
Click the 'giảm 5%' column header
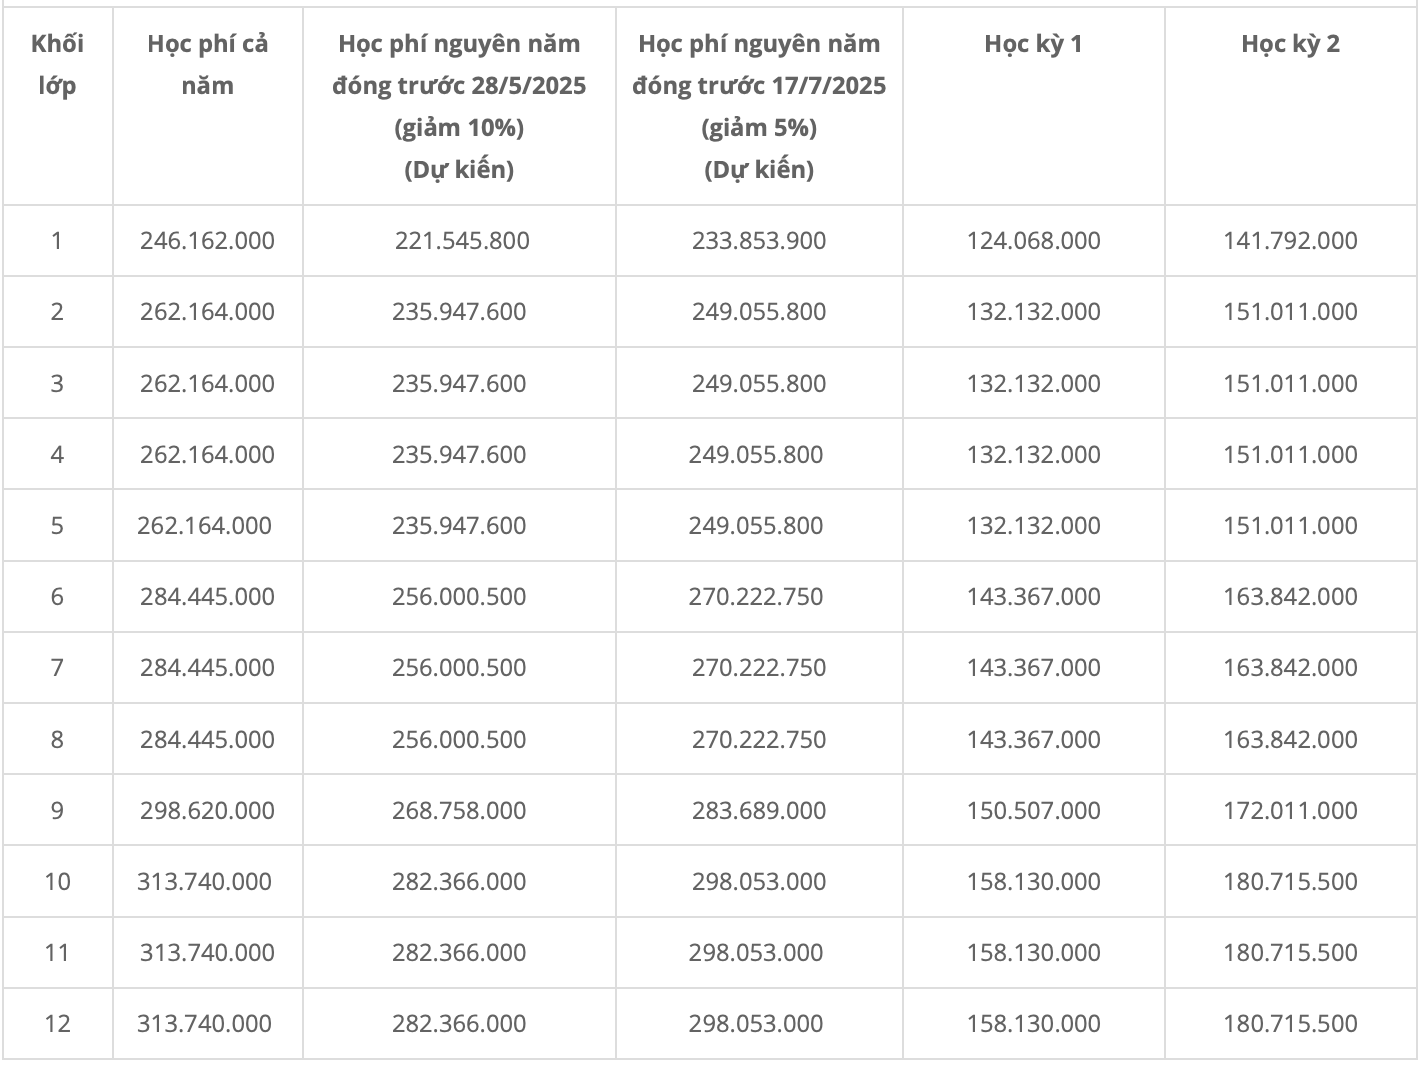[x=759, y=106]
